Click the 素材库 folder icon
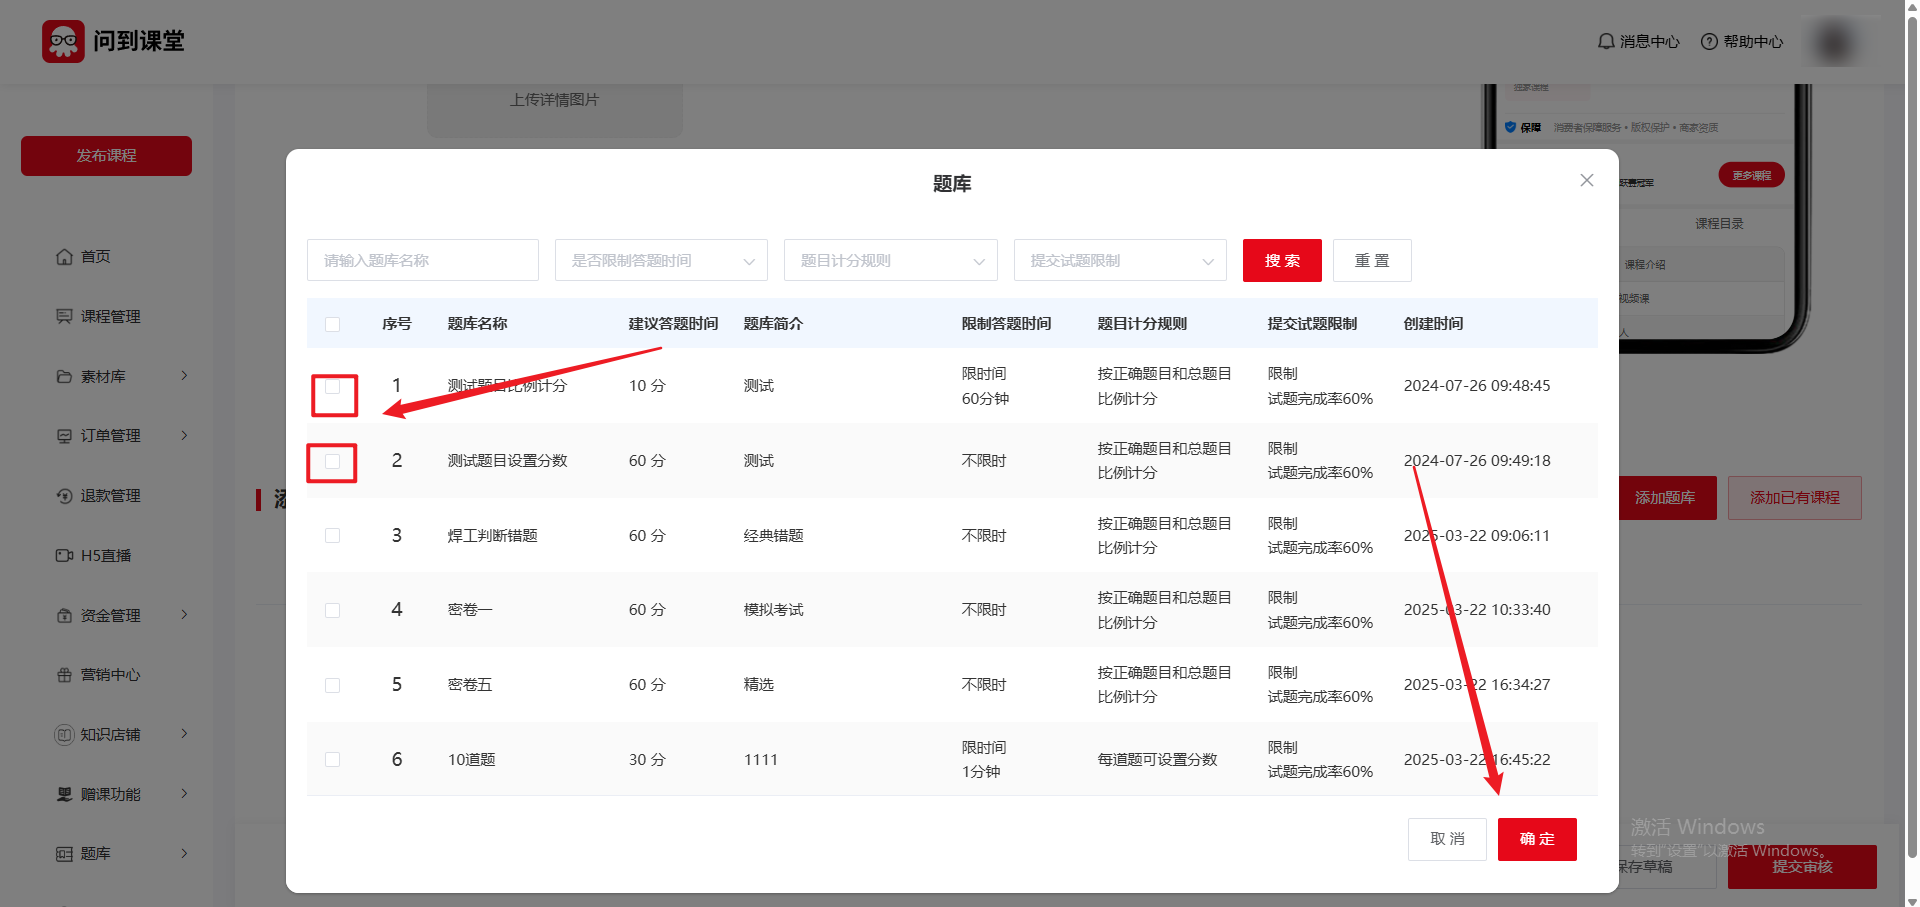 [x=64, y=376]
